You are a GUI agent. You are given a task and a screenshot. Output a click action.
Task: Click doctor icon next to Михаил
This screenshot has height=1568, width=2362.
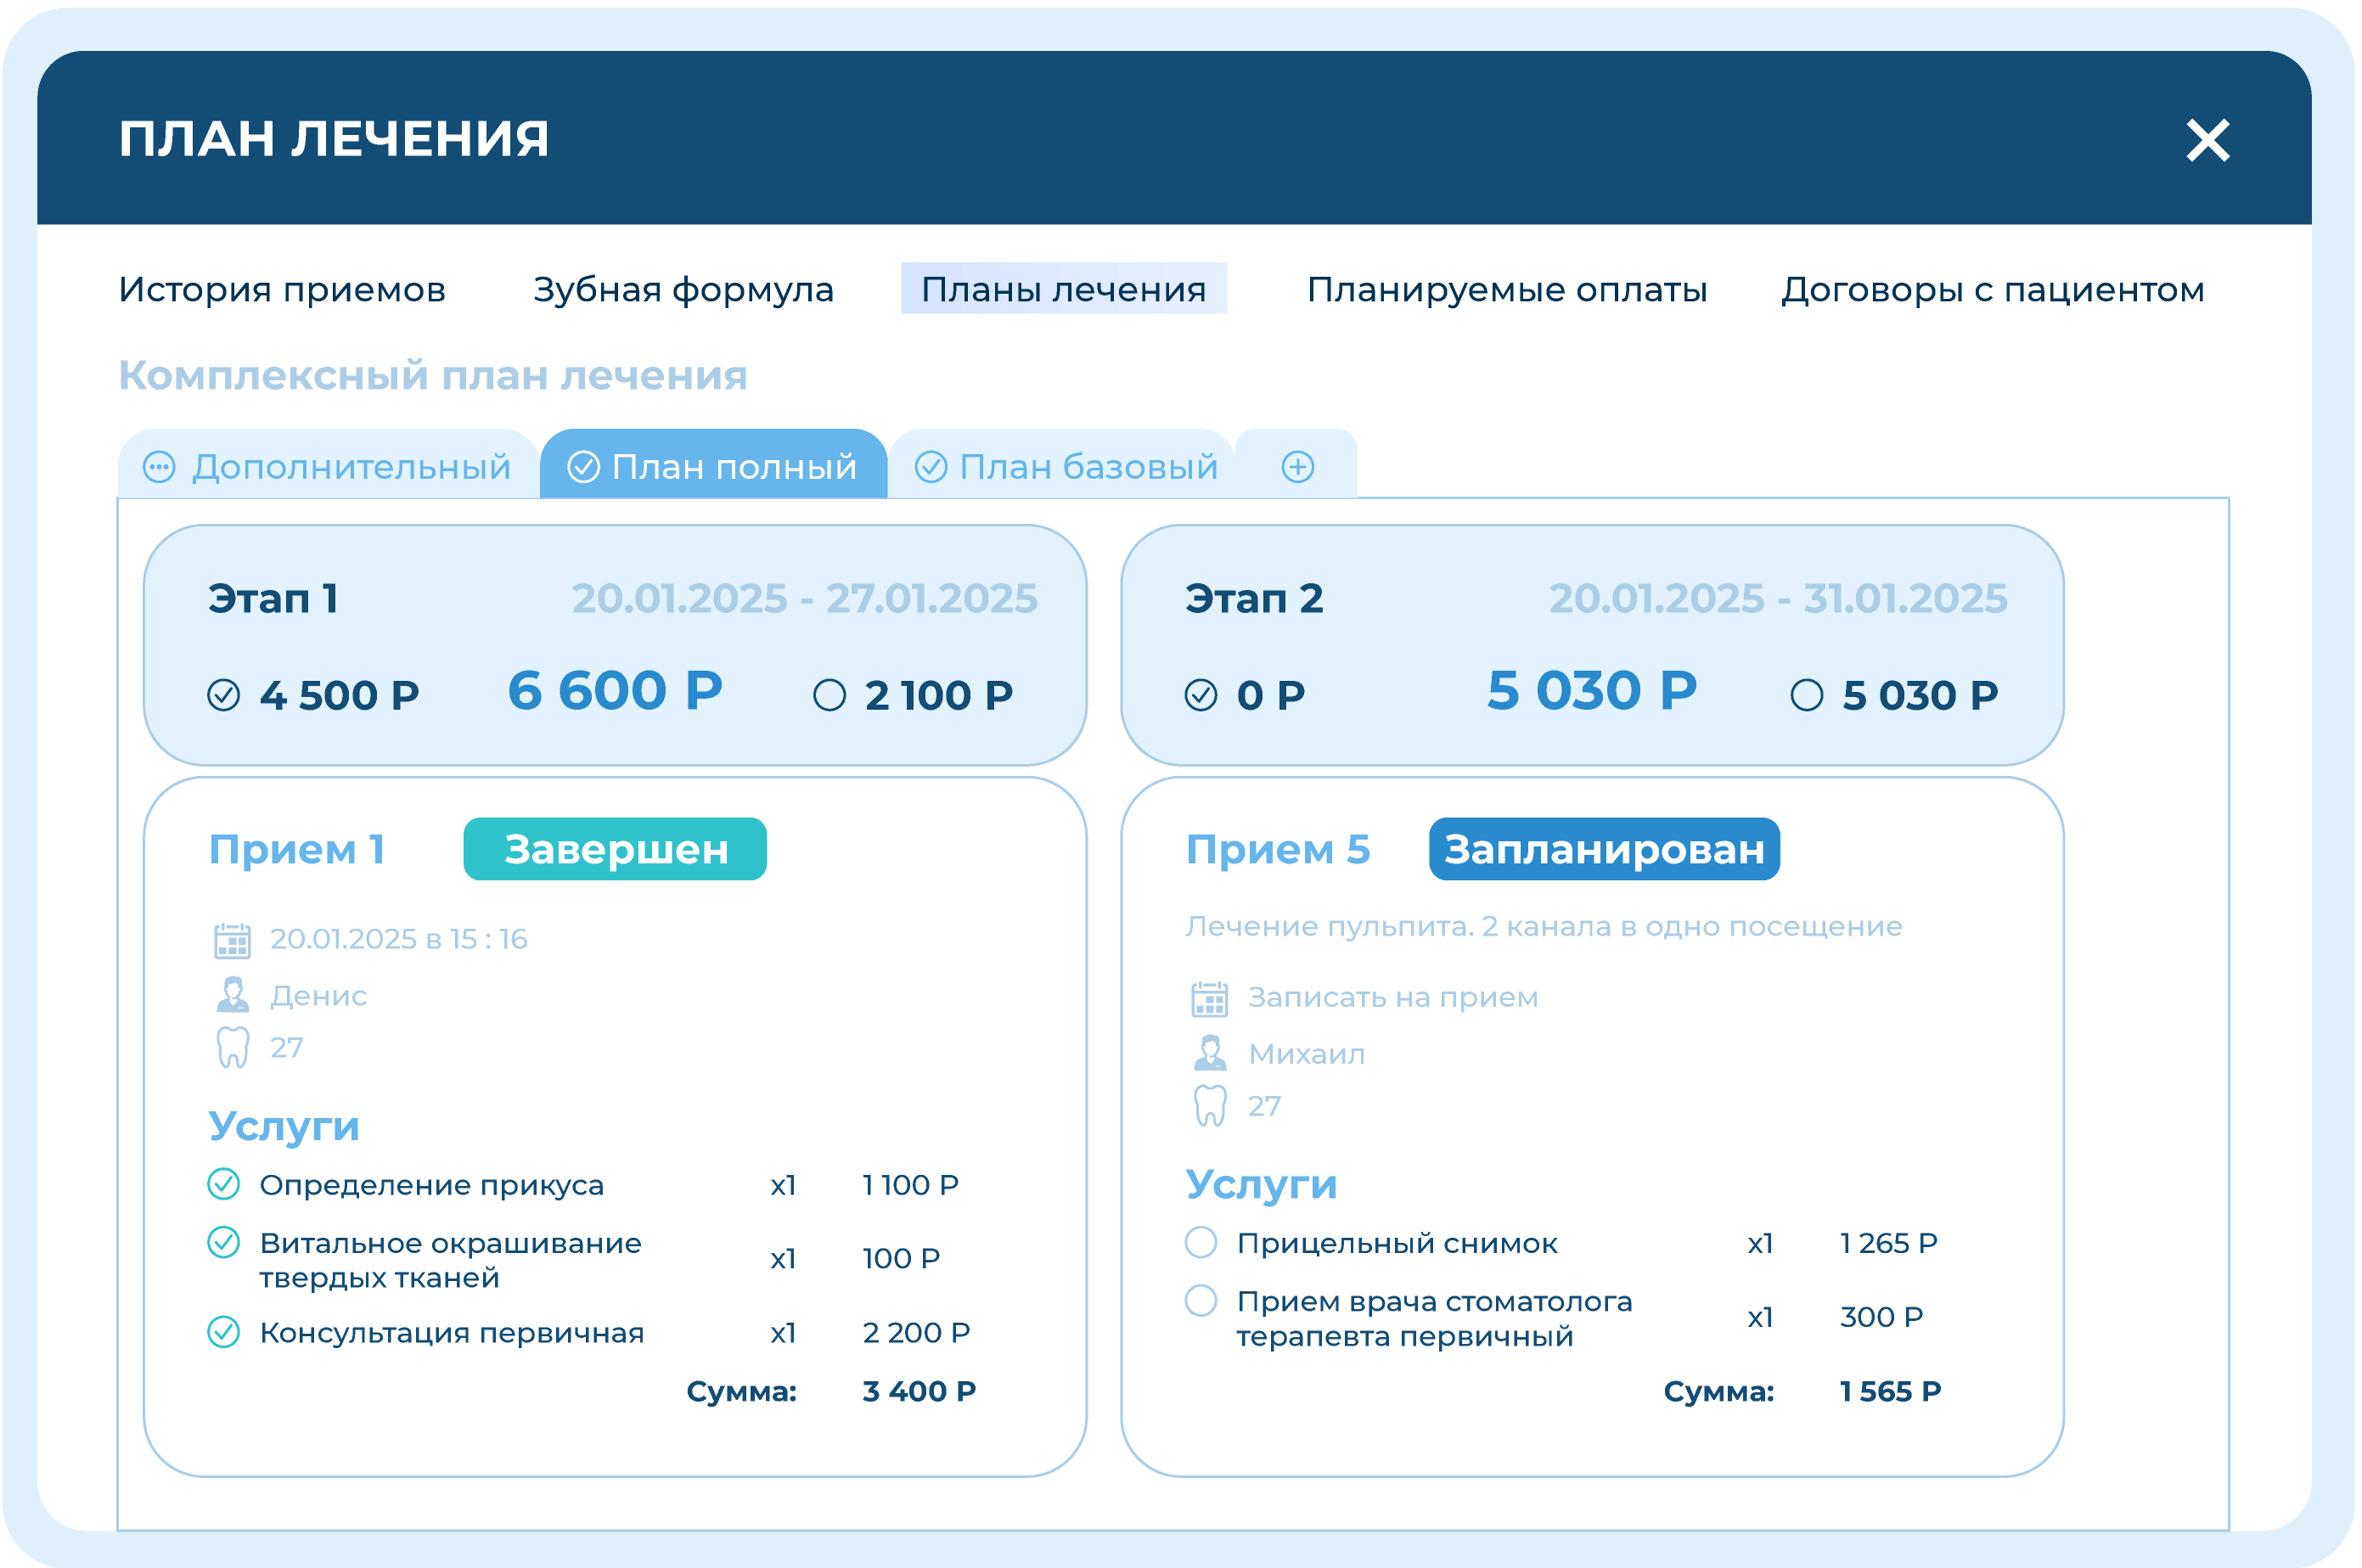[x=1209, y=1053]
